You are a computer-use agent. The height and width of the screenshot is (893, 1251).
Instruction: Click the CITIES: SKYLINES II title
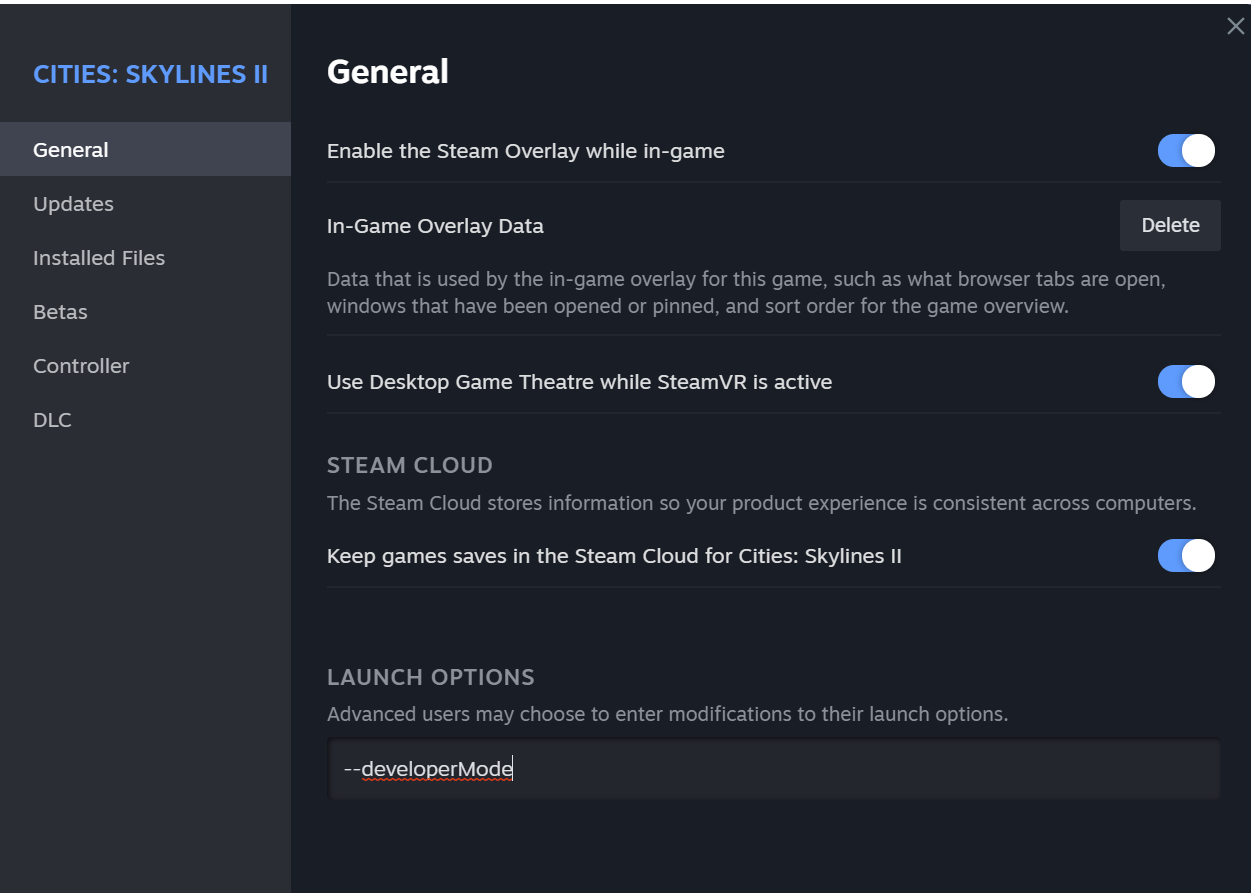pos(150,74)
